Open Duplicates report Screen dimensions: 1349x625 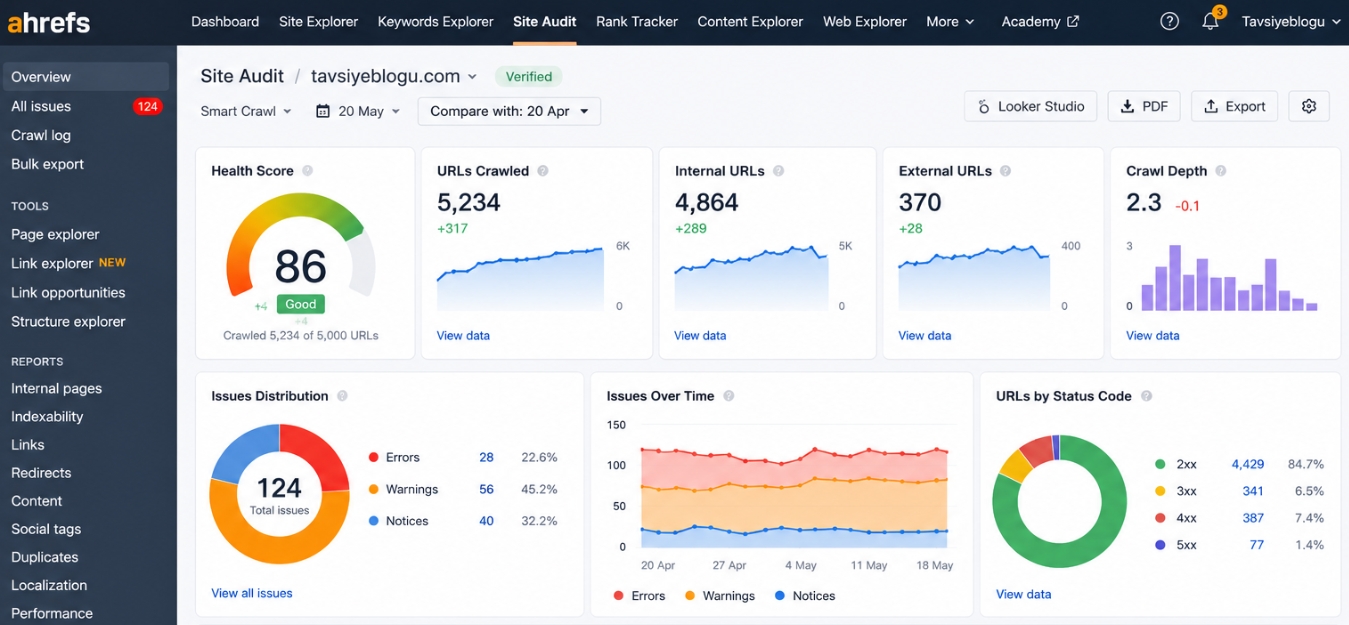pos(45,557)
